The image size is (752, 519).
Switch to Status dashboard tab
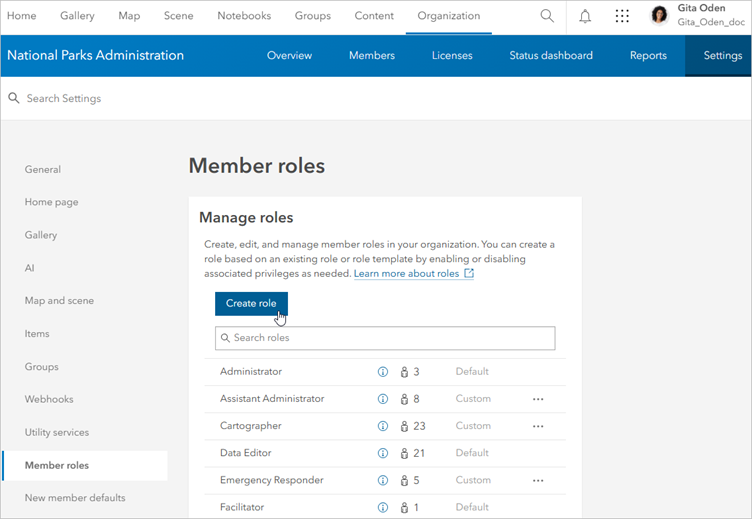point(551,56)
